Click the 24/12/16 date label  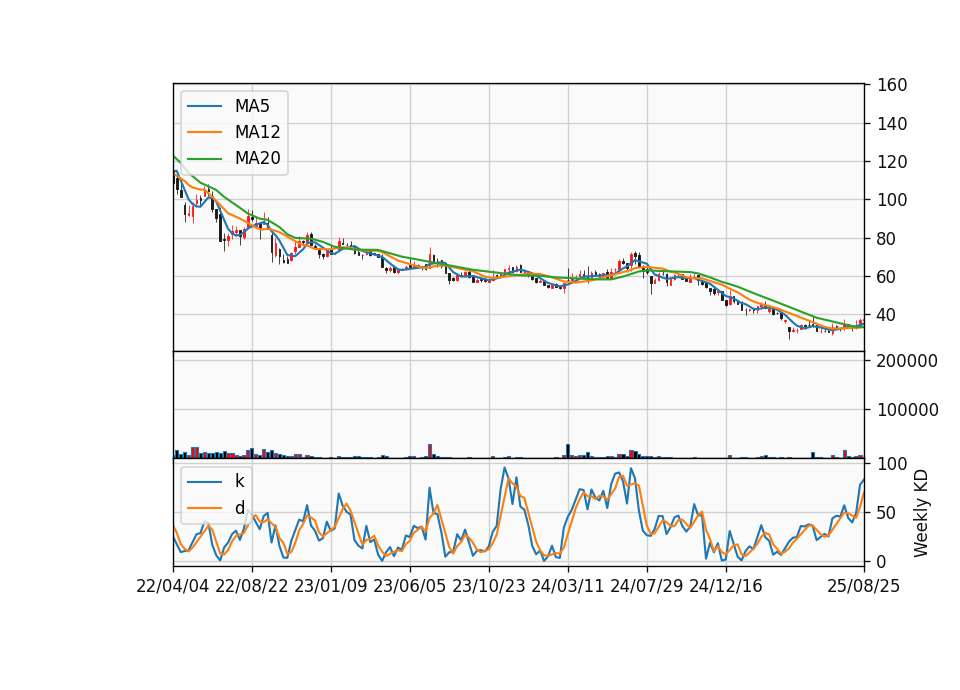coord(726,587)
